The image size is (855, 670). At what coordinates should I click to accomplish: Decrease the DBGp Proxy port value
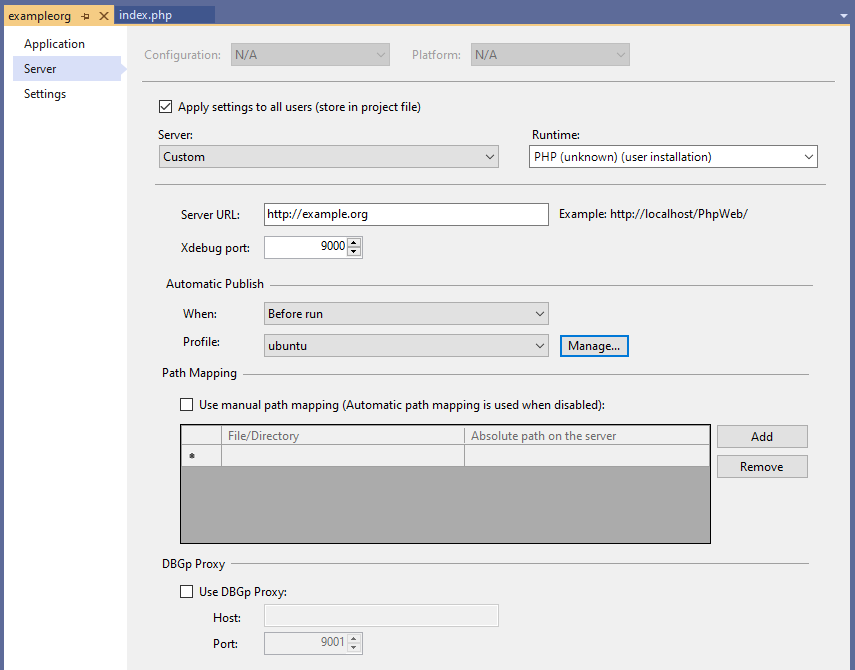click(x=354, y=648)
